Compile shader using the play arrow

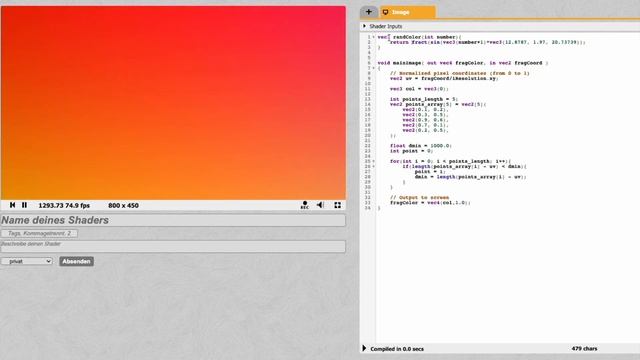tap(364, 348)
